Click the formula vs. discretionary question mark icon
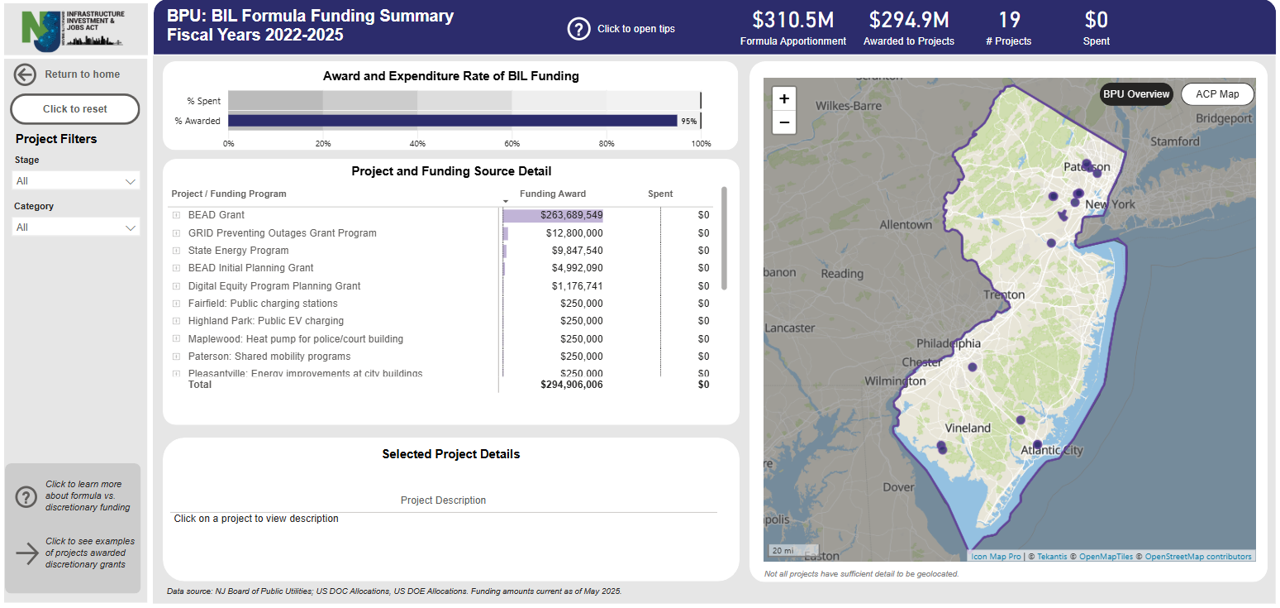 (x=26, y=497)
